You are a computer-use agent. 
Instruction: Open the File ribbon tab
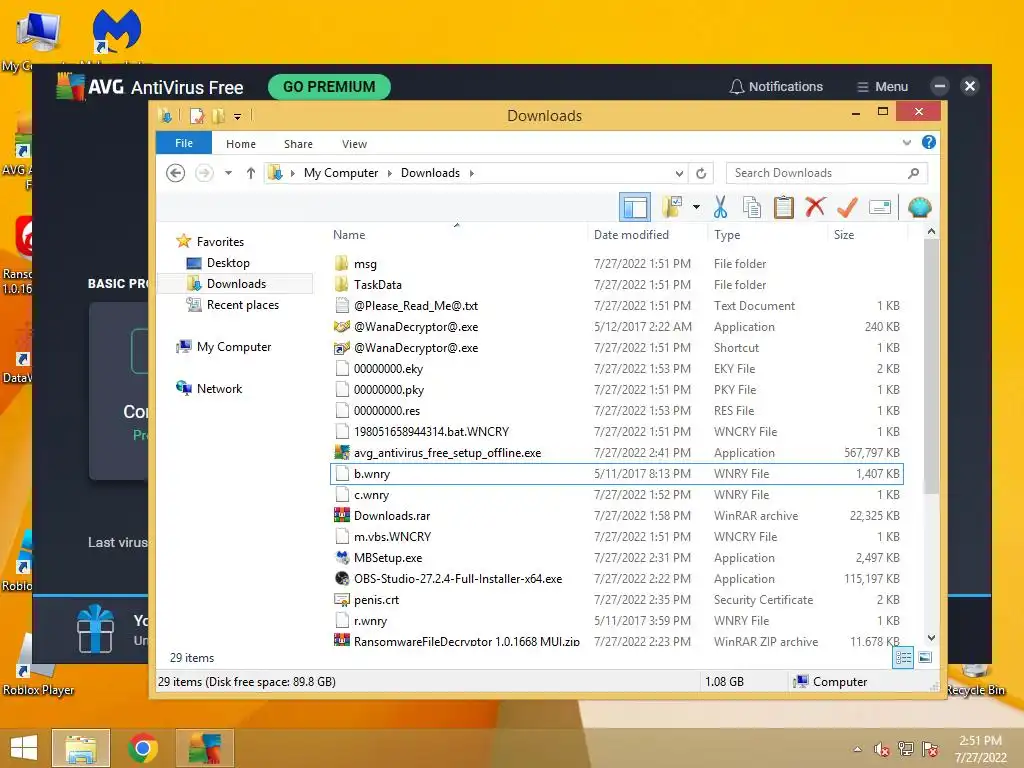[x=184, y=143]
